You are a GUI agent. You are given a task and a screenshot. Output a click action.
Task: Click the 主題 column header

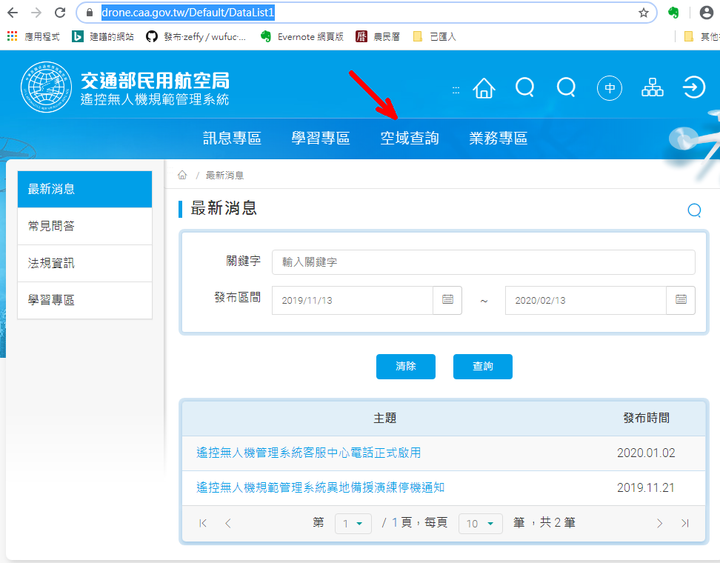[385, 418]
